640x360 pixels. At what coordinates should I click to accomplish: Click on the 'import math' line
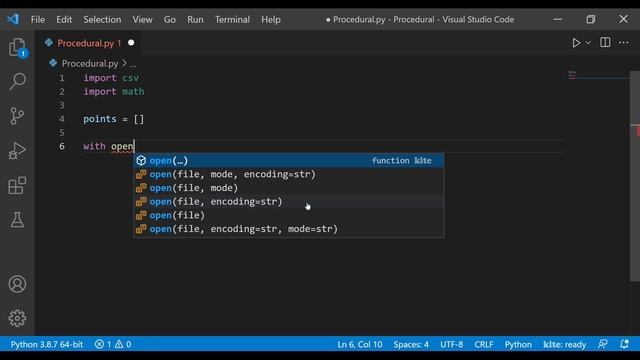(114, 92)
